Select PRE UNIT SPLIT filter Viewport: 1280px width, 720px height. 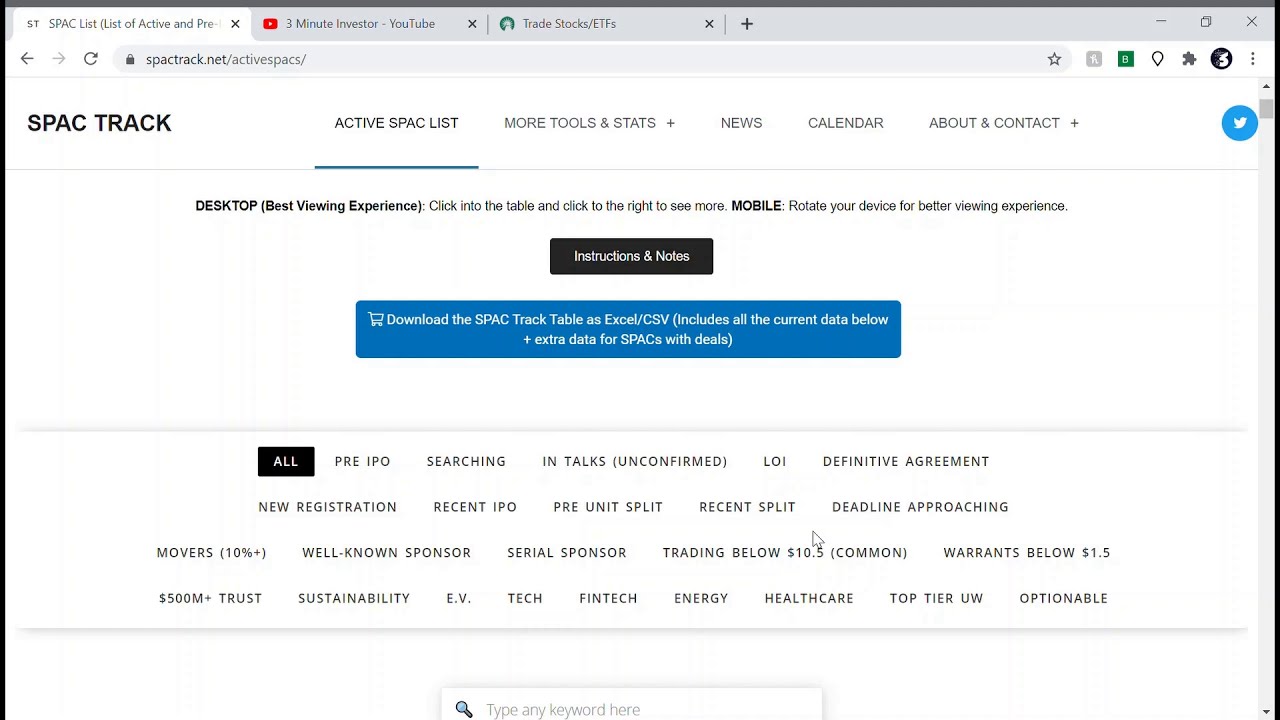pos(608,507)
